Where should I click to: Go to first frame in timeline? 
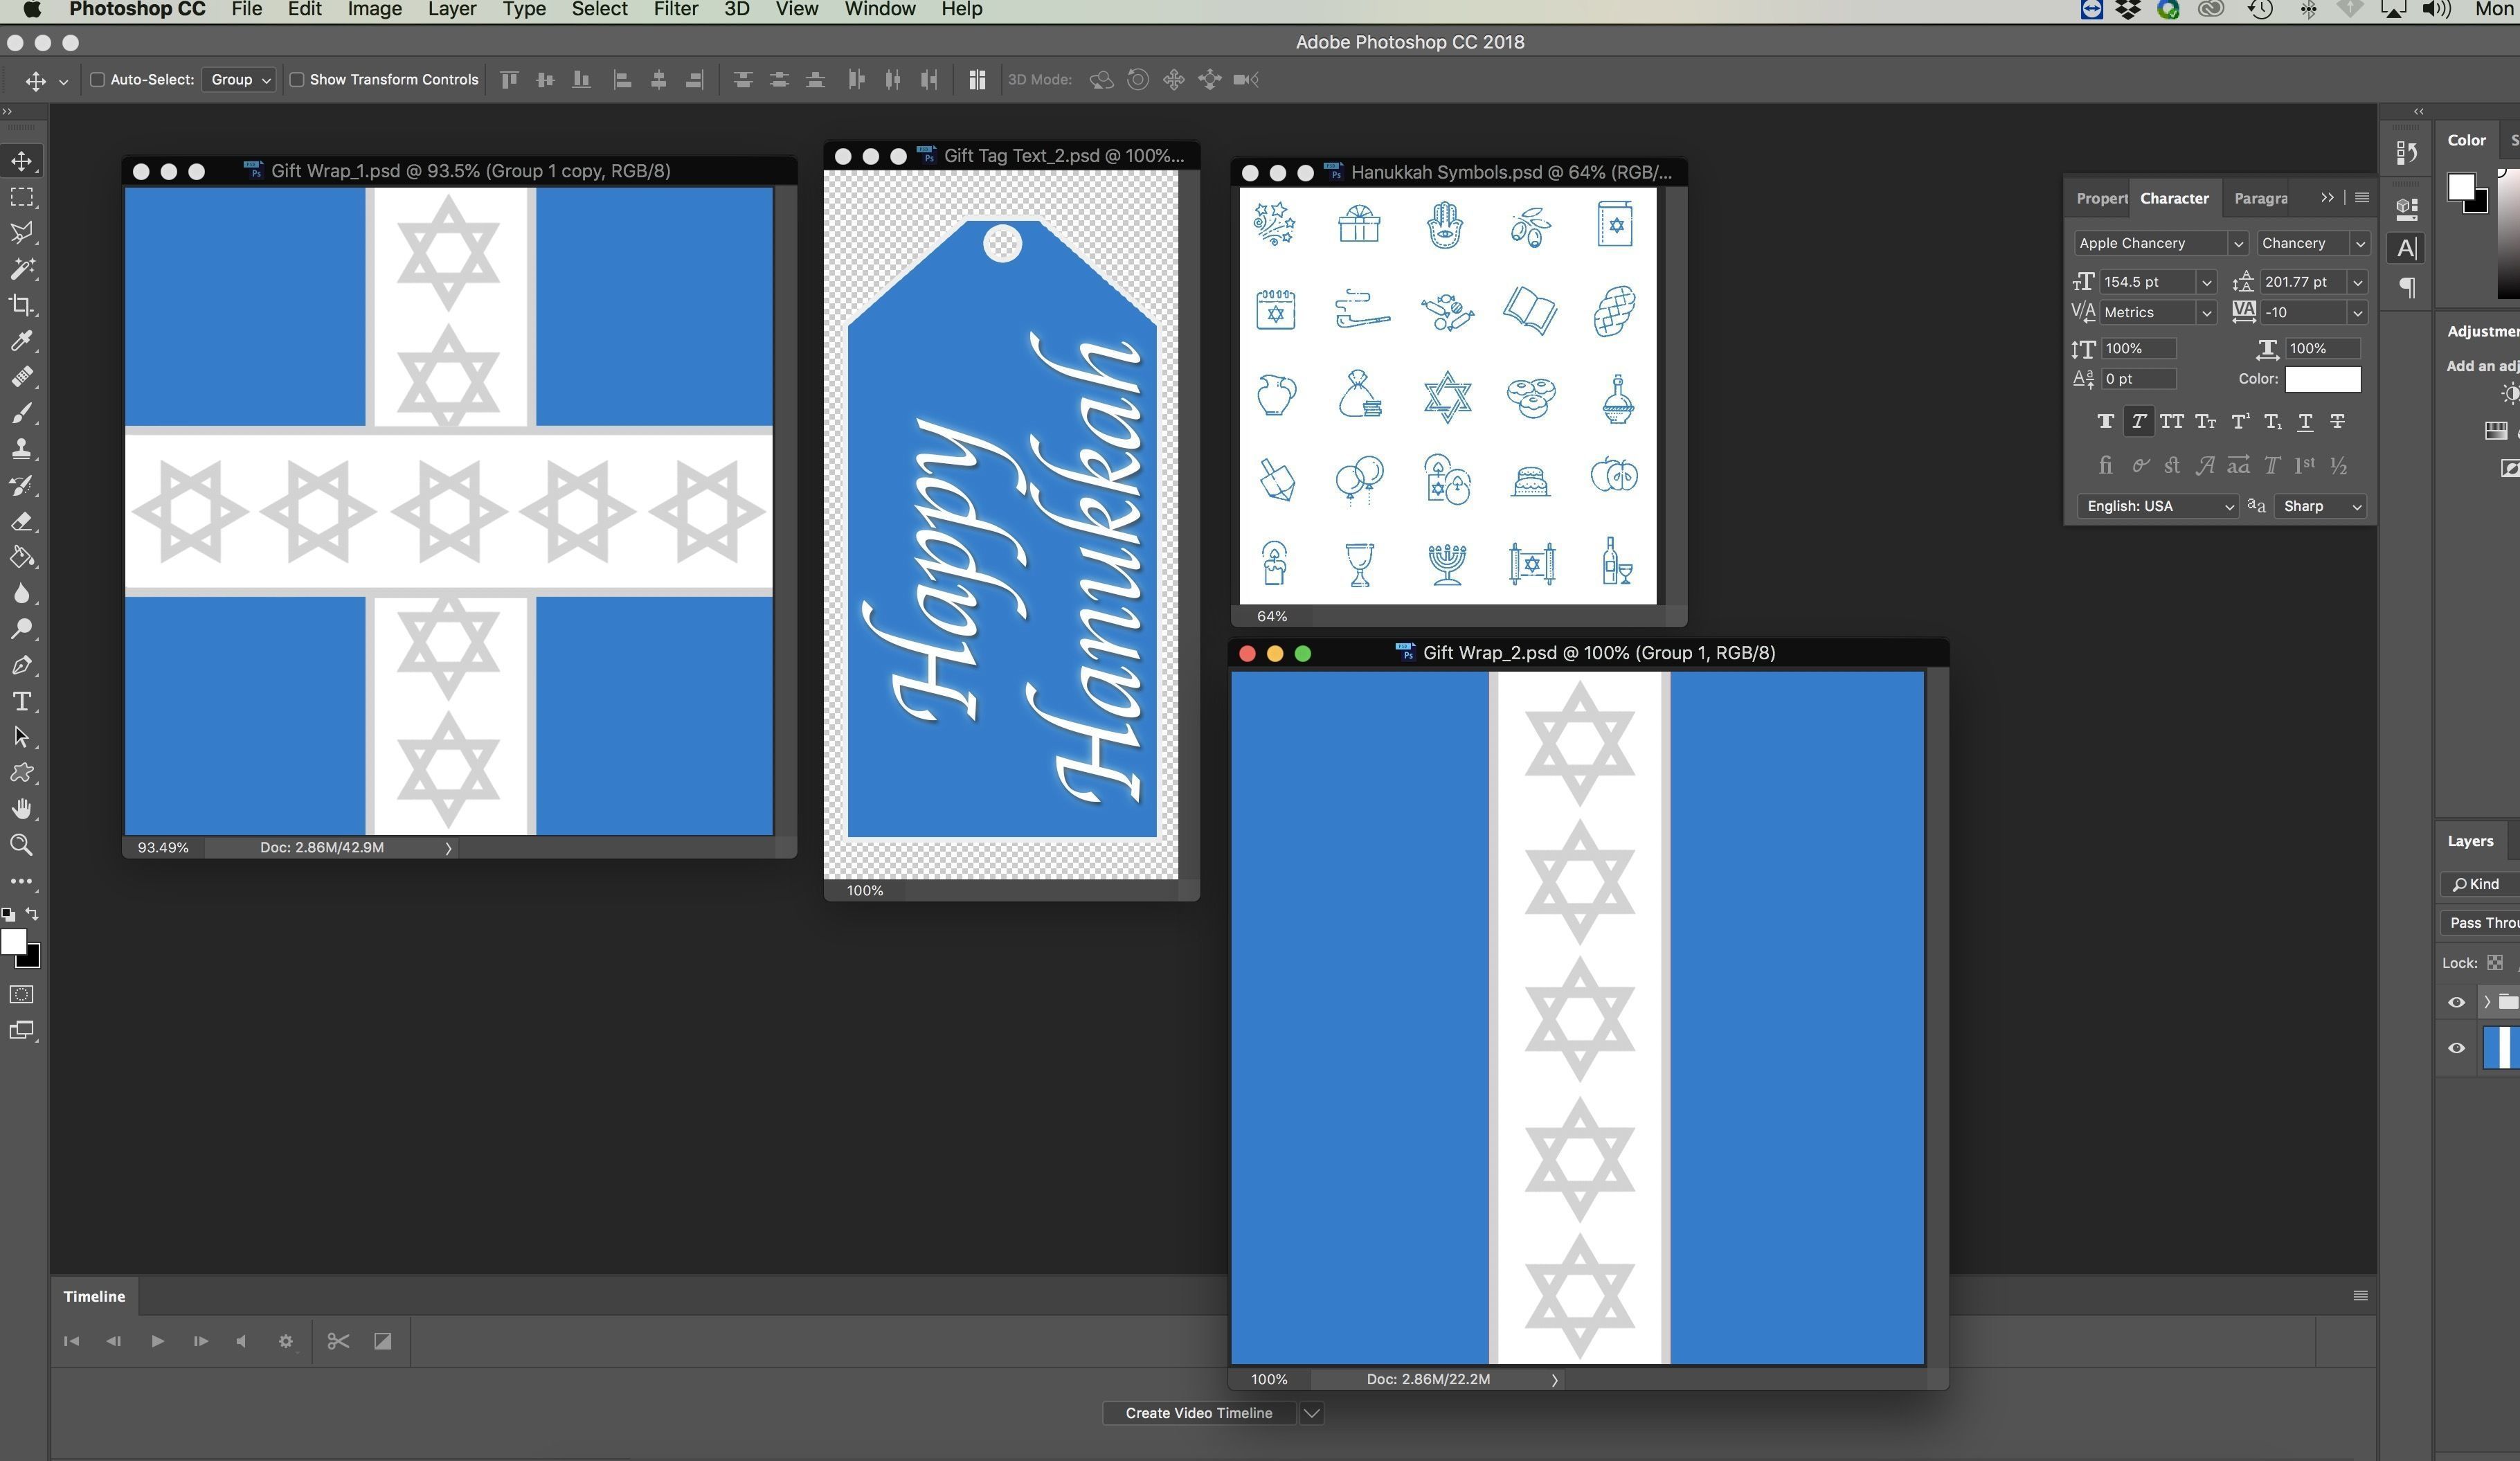click(x=71, y=1341)
